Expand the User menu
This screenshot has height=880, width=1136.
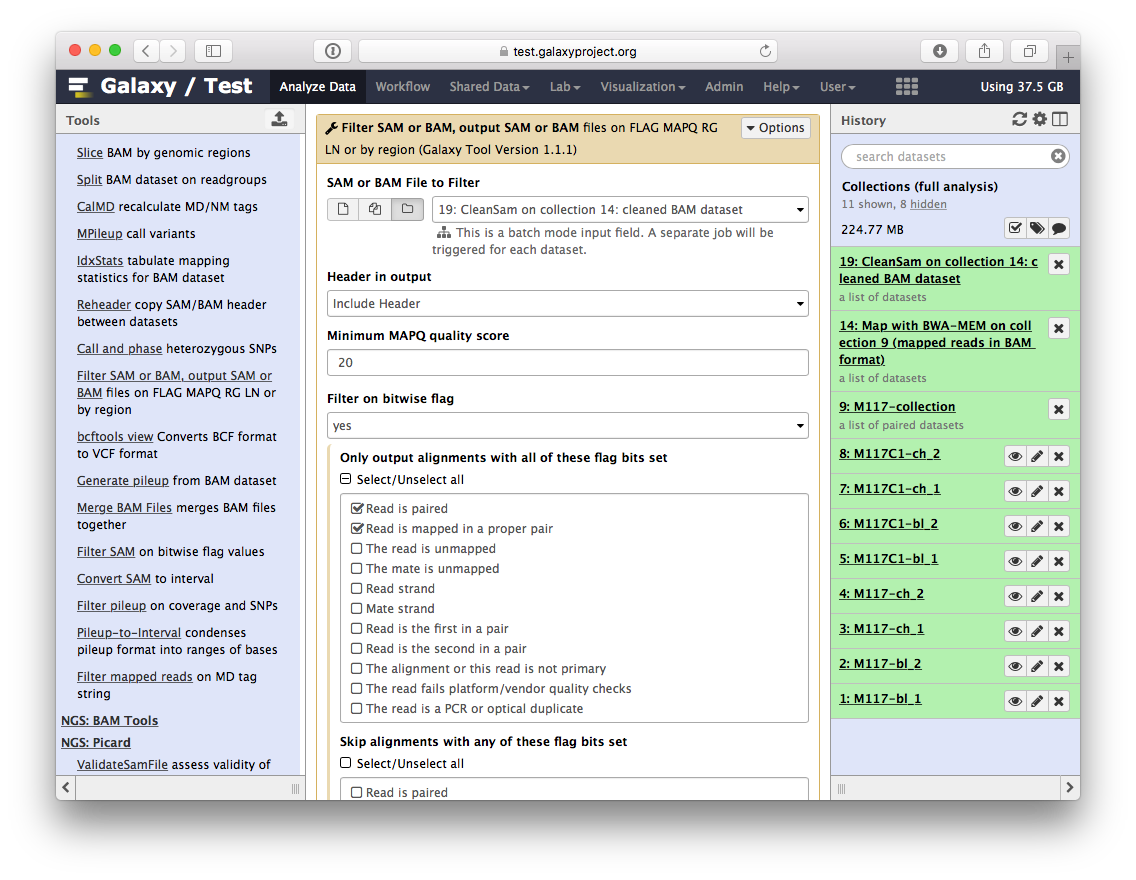[x=838, y=86]
